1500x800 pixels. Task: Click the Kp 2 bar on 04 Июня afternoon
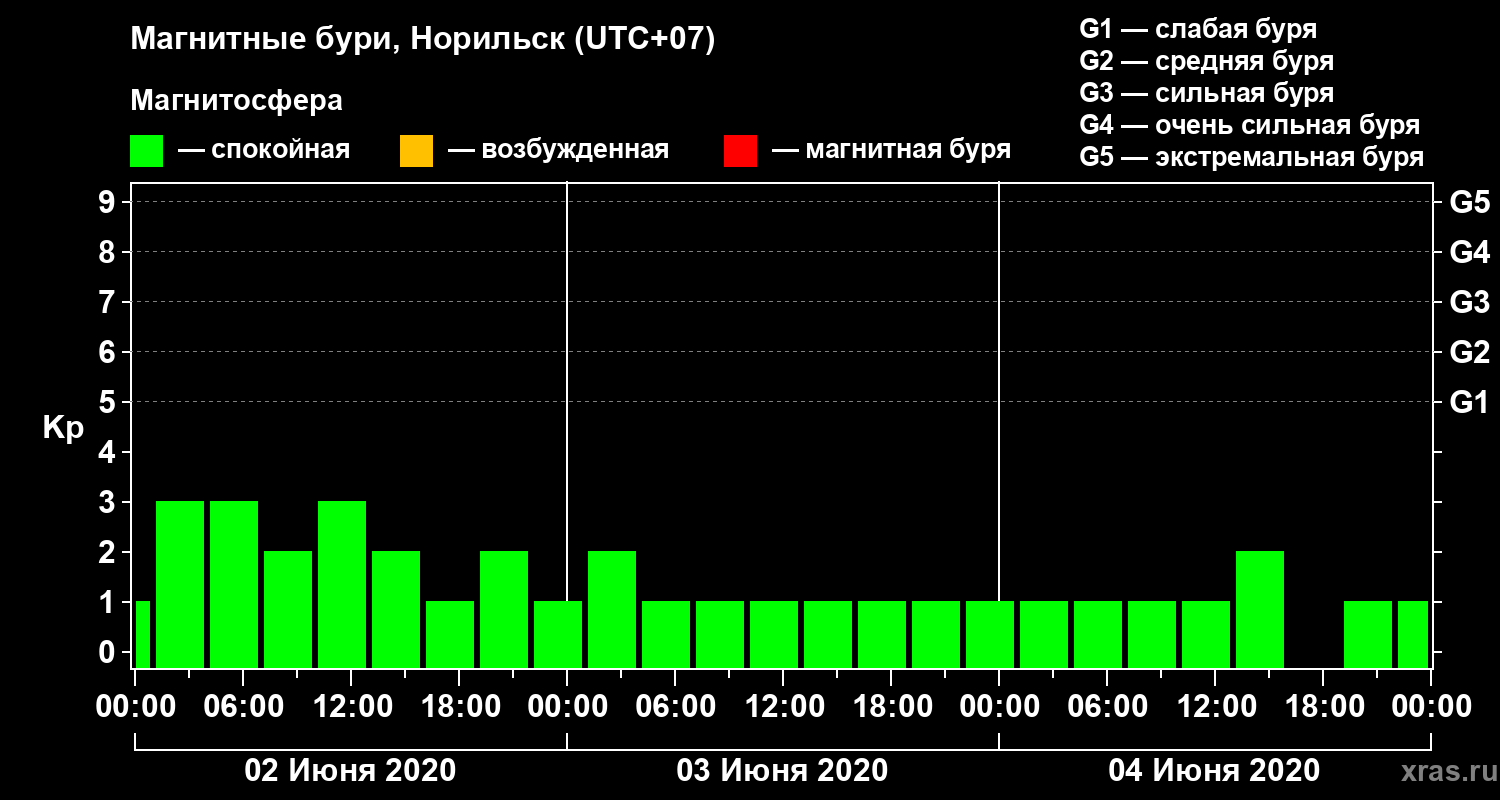pyautogui.click(x=1260, y=609)
